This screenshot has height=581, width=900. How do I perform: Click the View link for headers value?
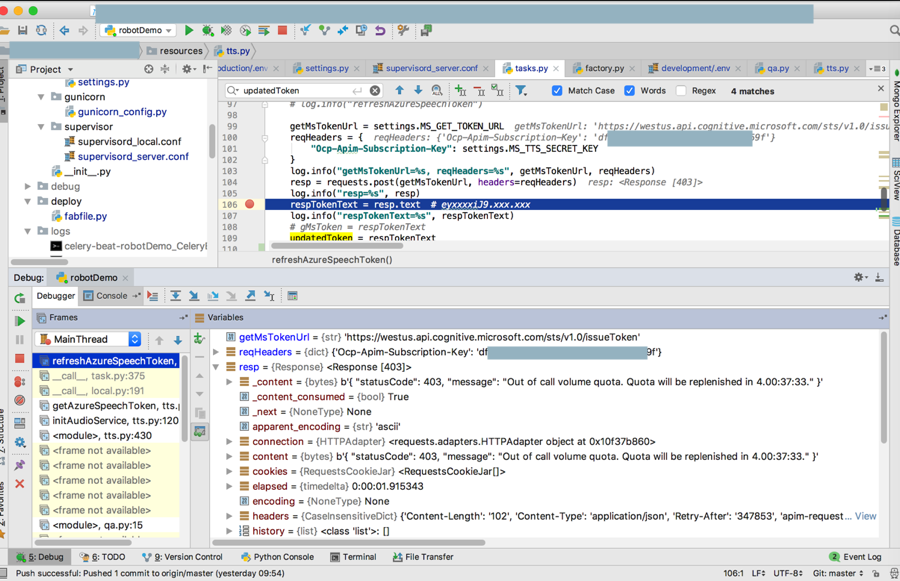[x=865, y=516]
